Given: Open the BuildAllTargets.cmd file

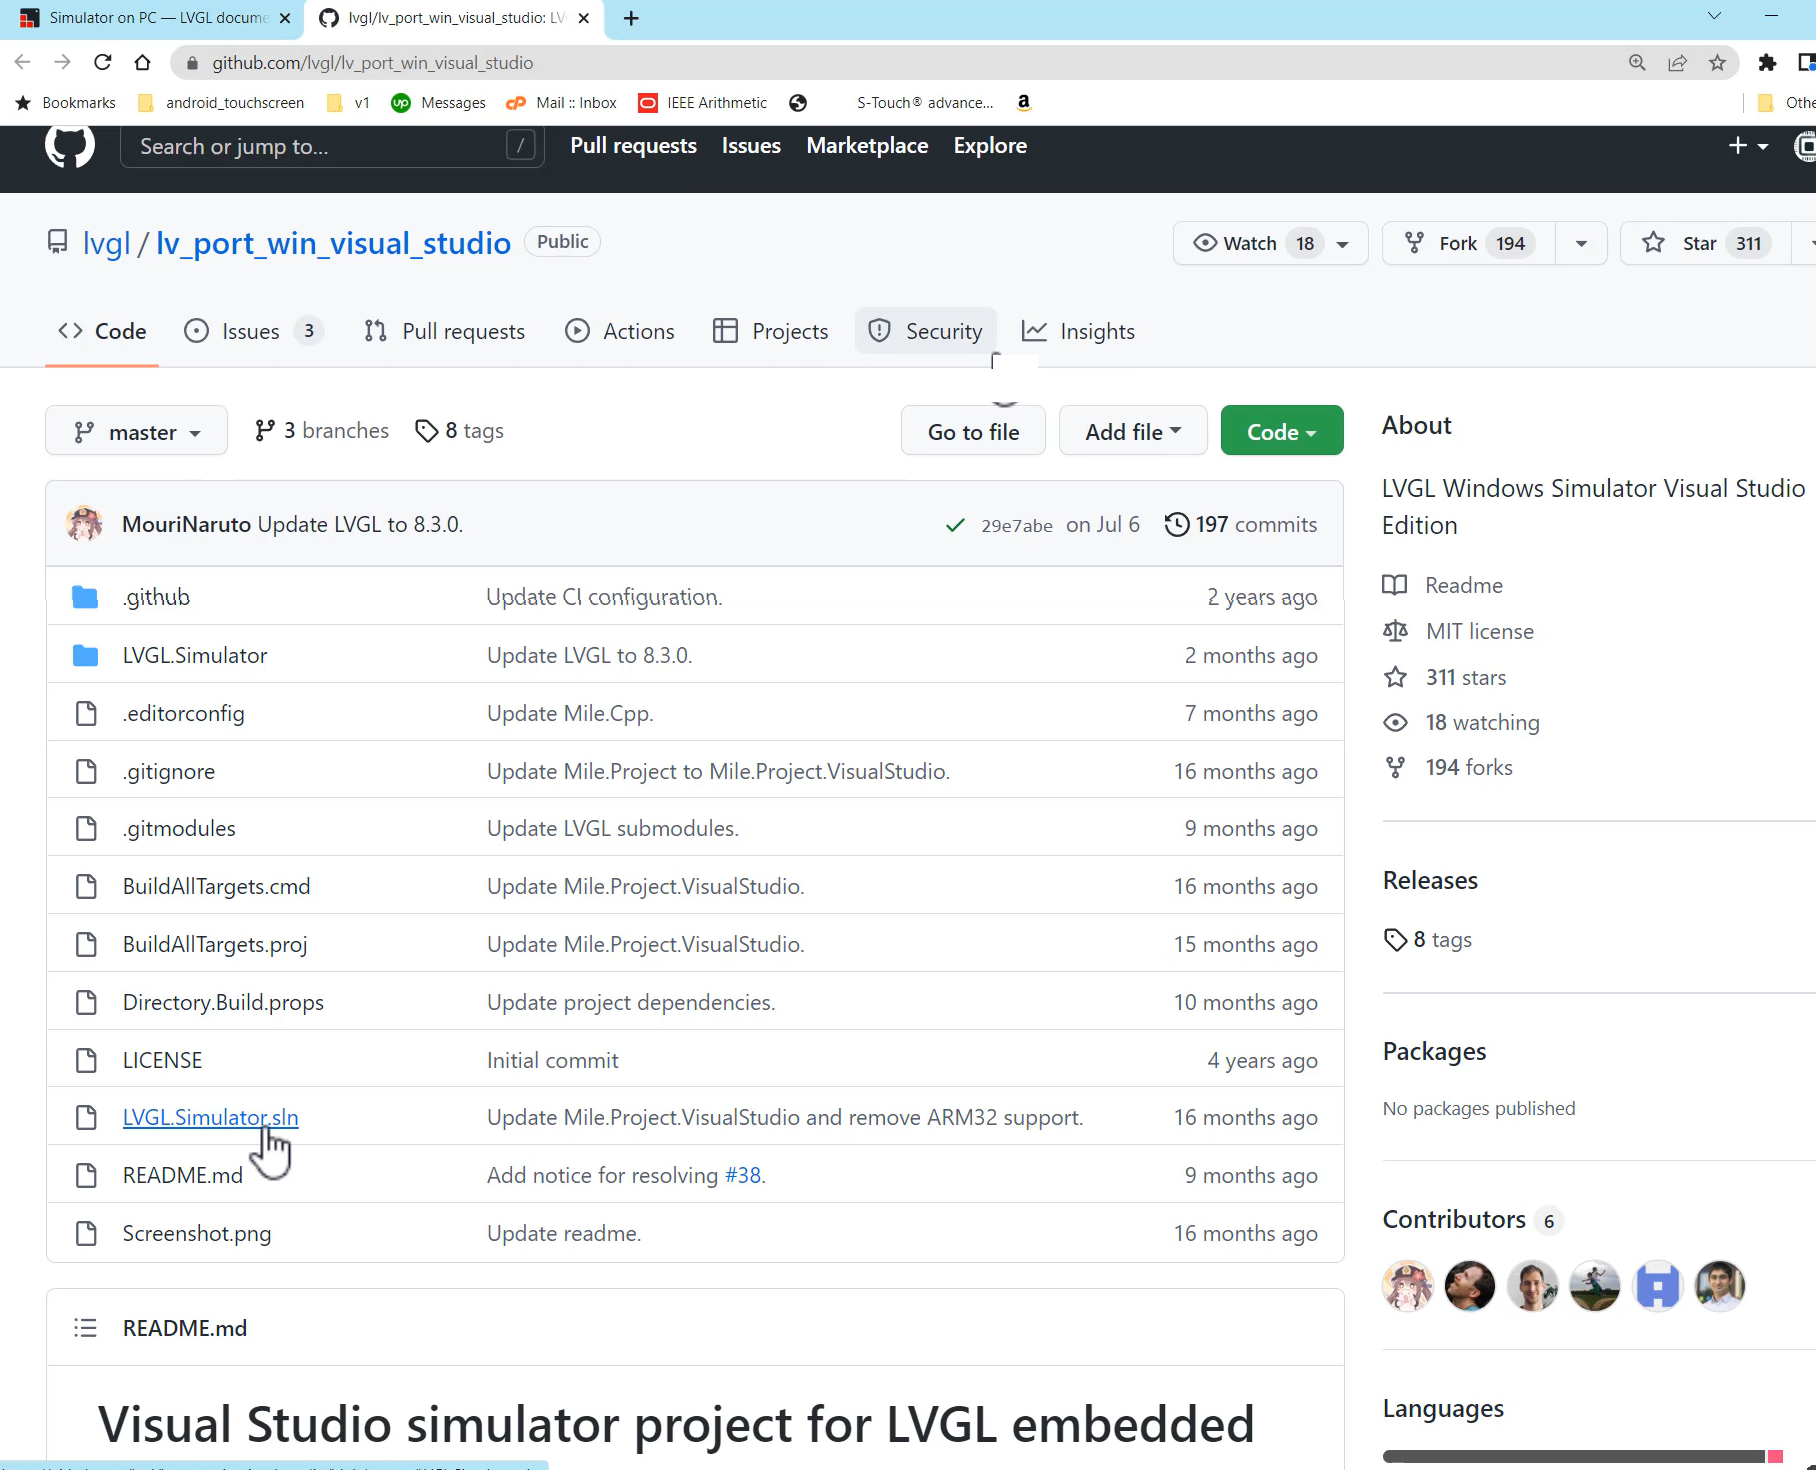Looking at the screenshot, I should 216,887.
